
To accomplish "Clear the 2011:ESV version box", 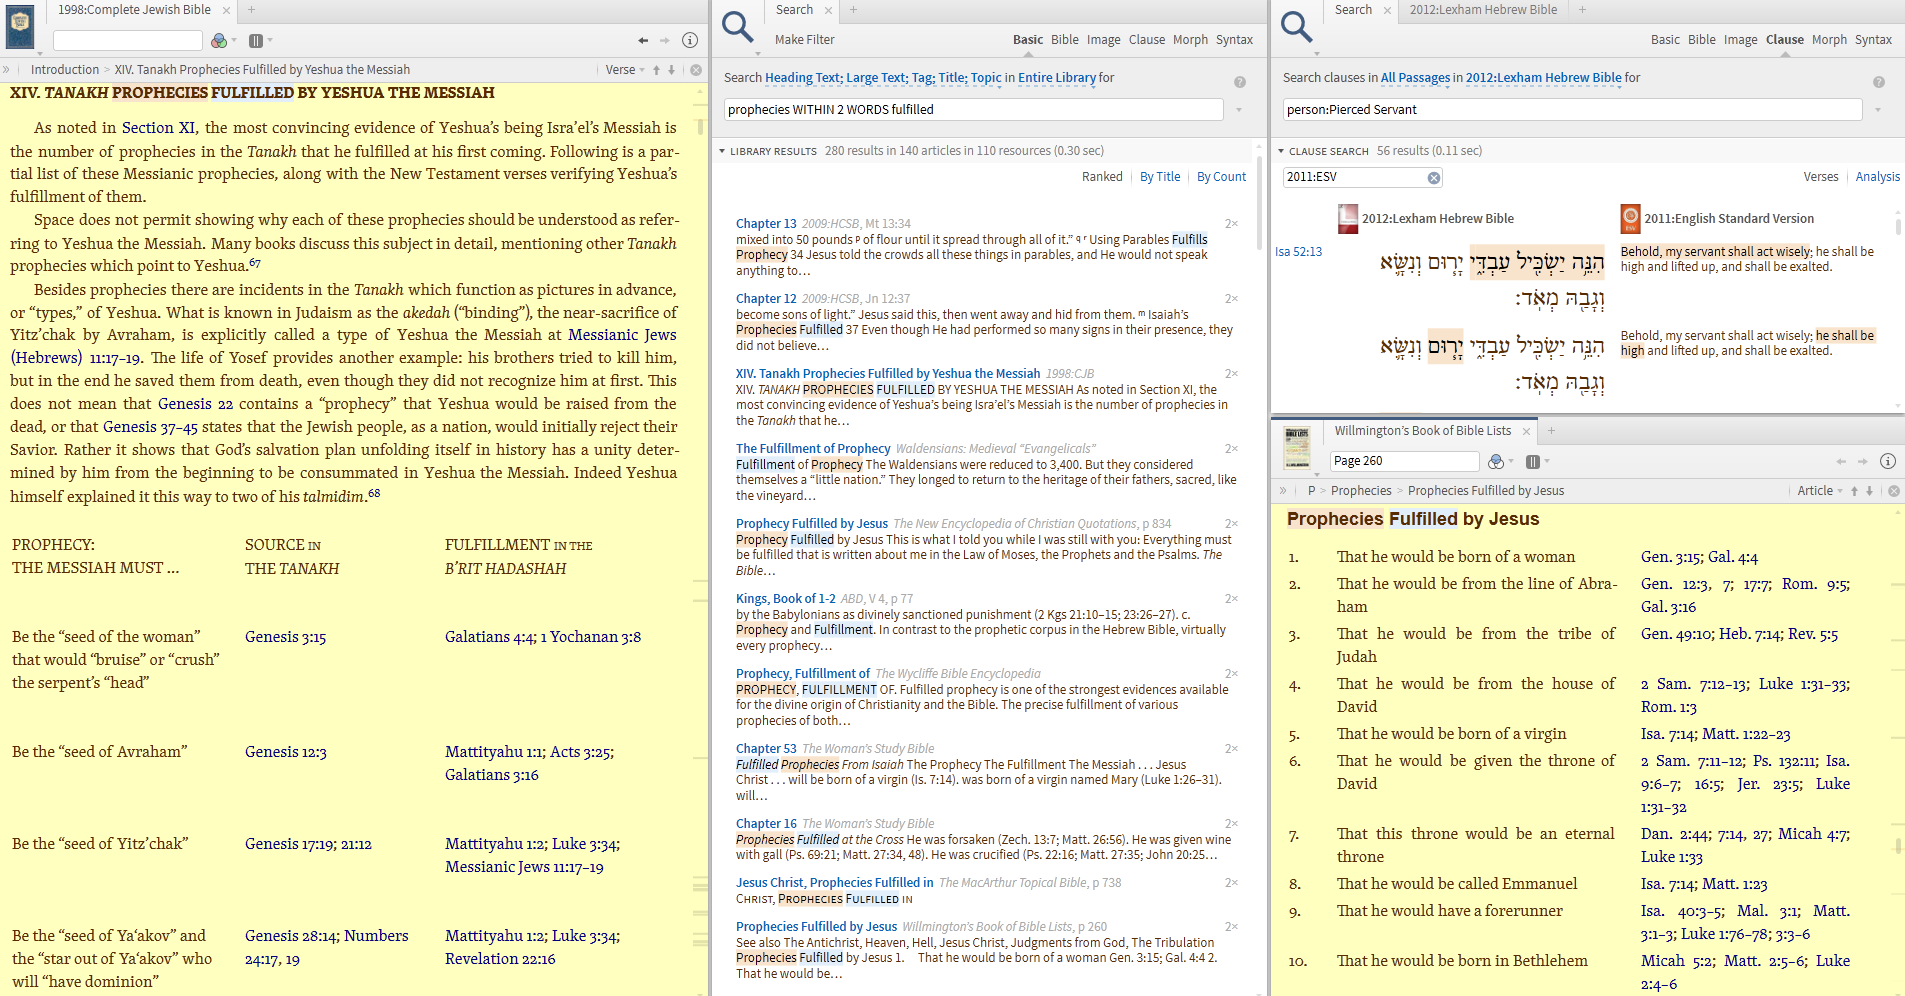I will click(1434, 178).
